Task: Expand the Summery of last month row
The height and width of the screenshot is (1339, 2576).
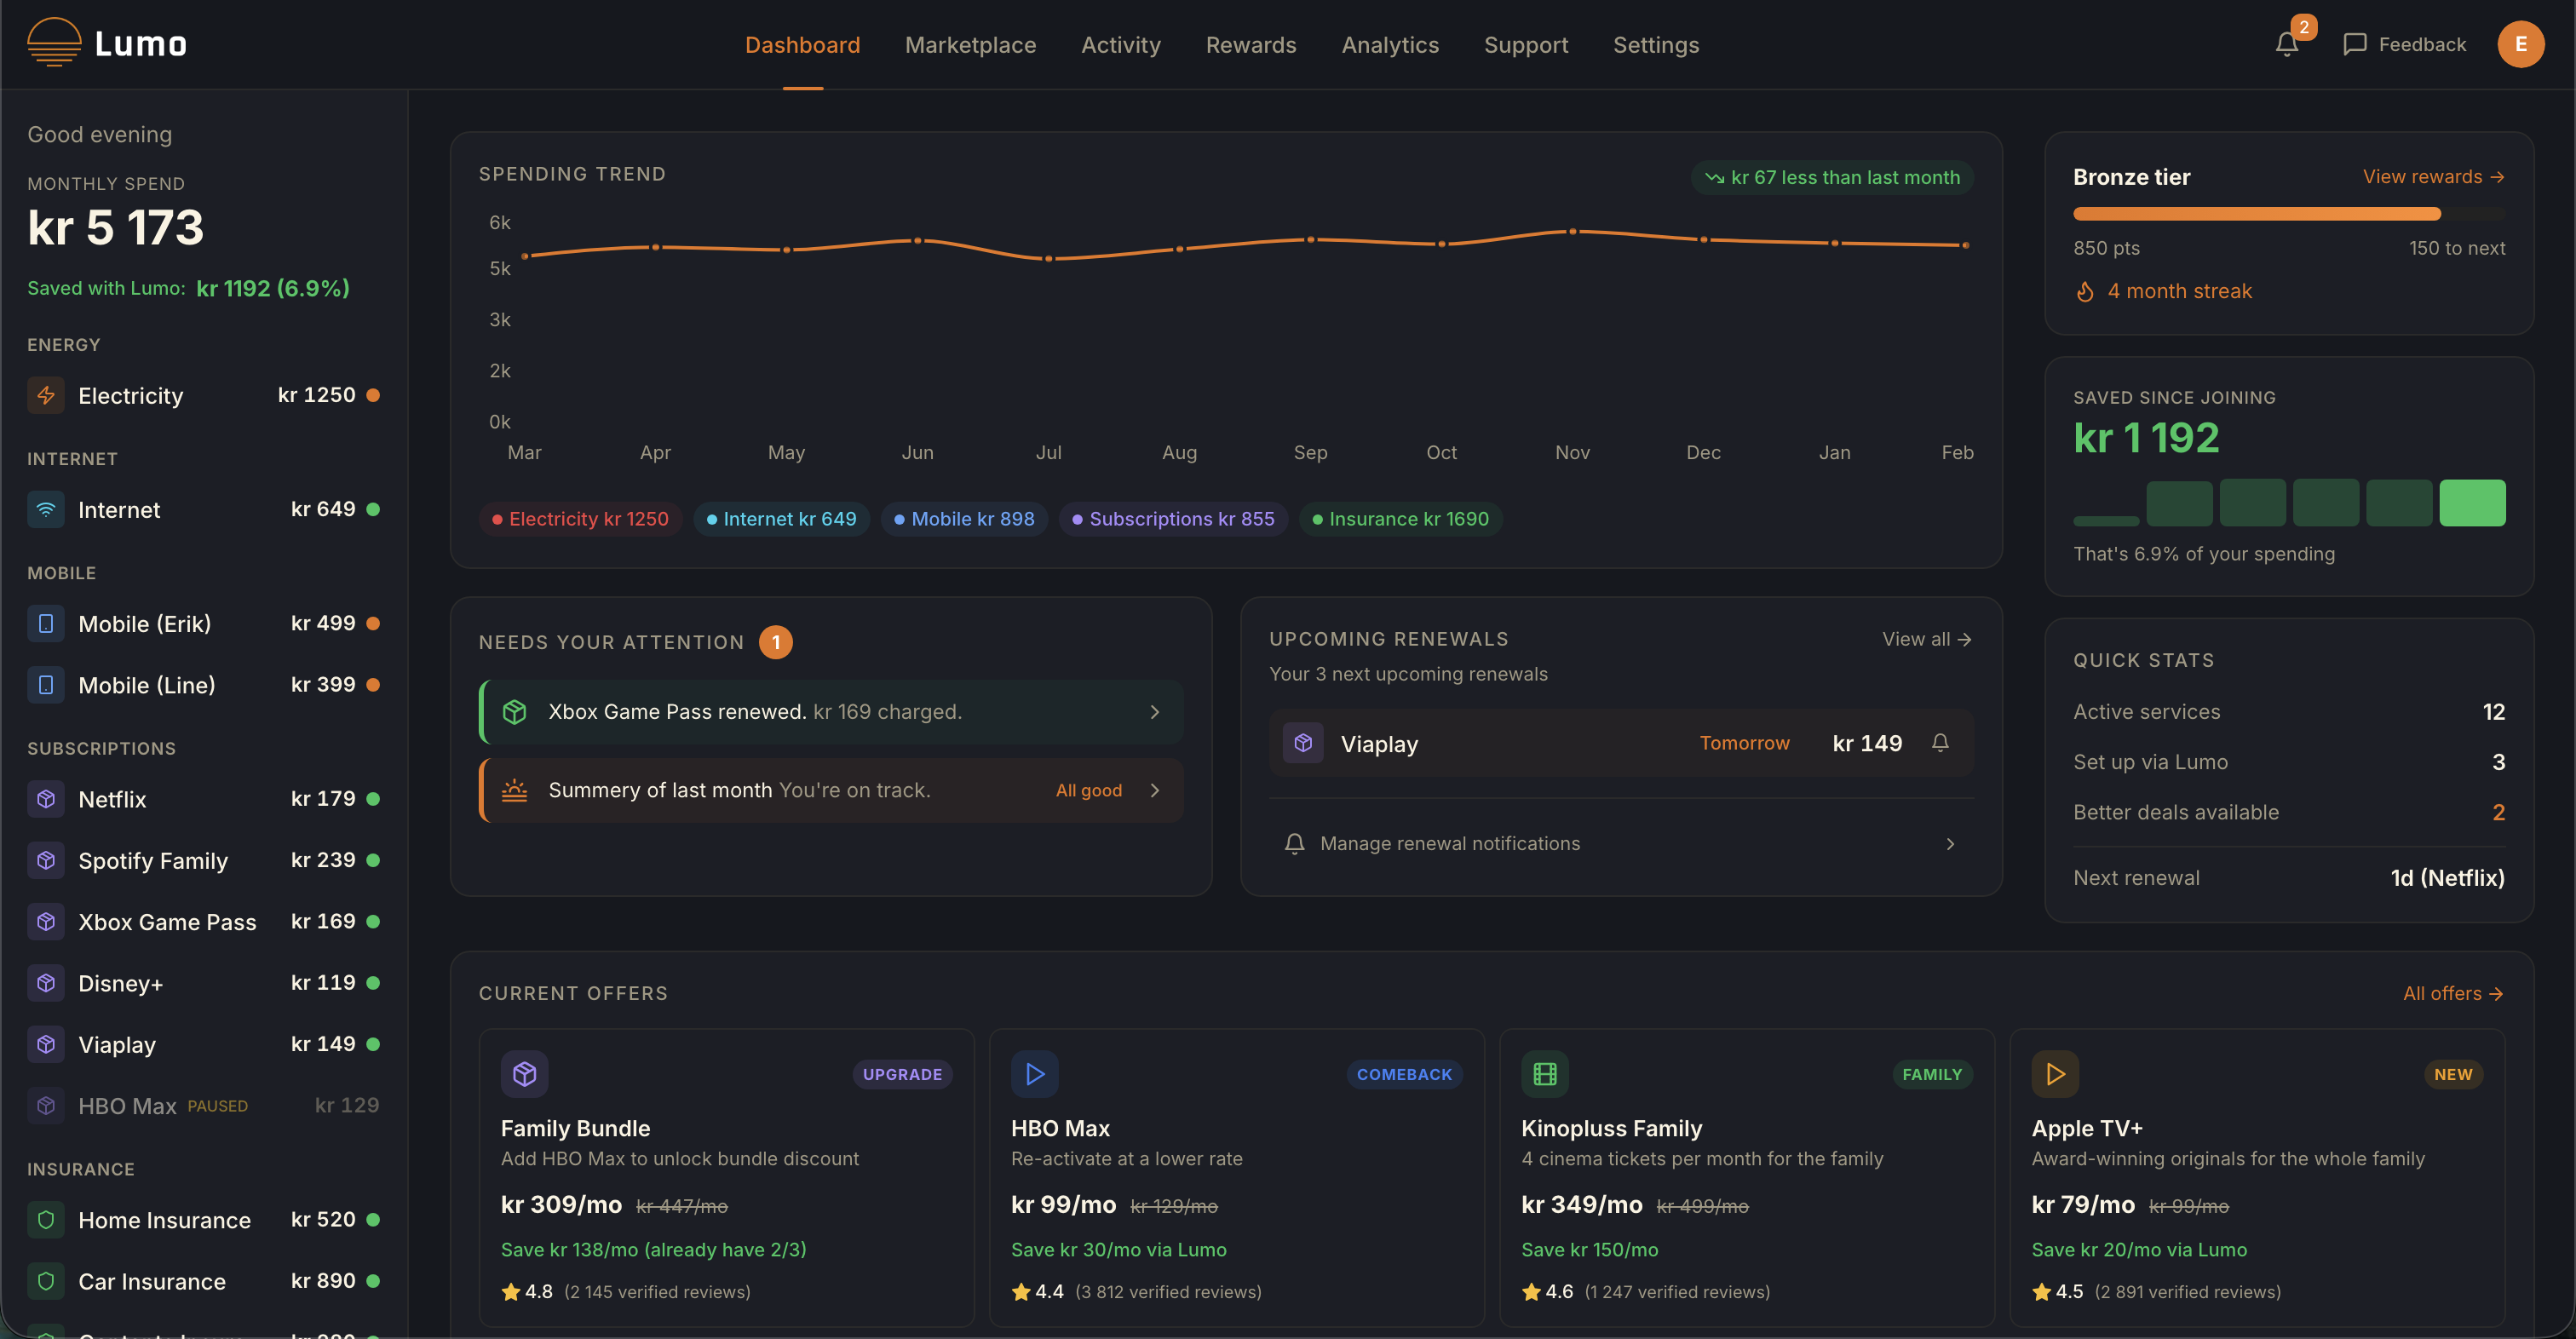Action: tap(1154, 790)
